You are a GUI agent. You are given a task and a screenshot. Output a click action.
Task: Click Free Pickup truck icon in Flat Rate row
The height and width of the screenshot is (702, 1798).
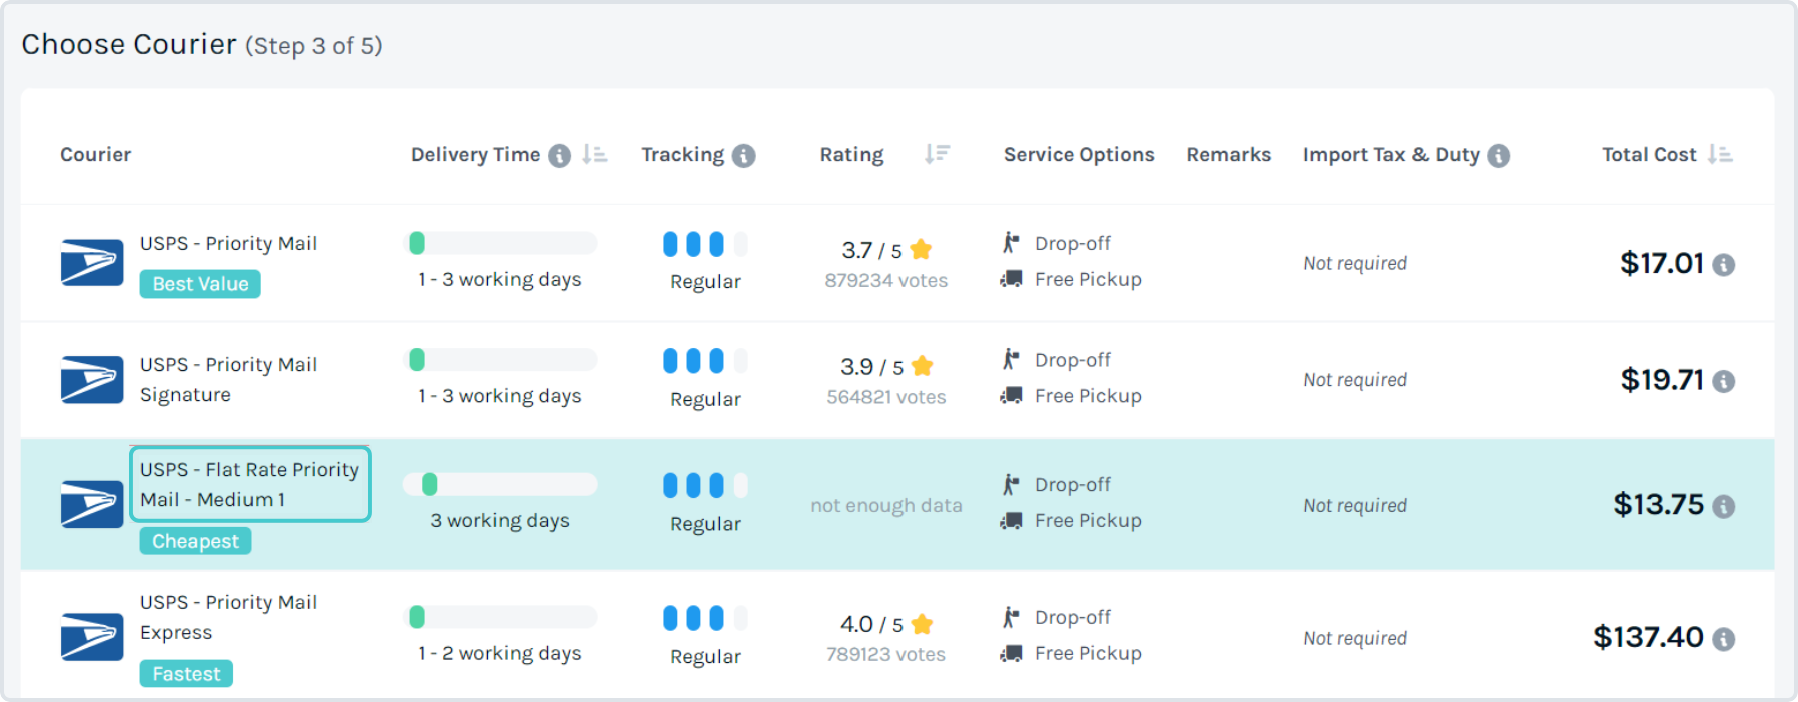1012,520
